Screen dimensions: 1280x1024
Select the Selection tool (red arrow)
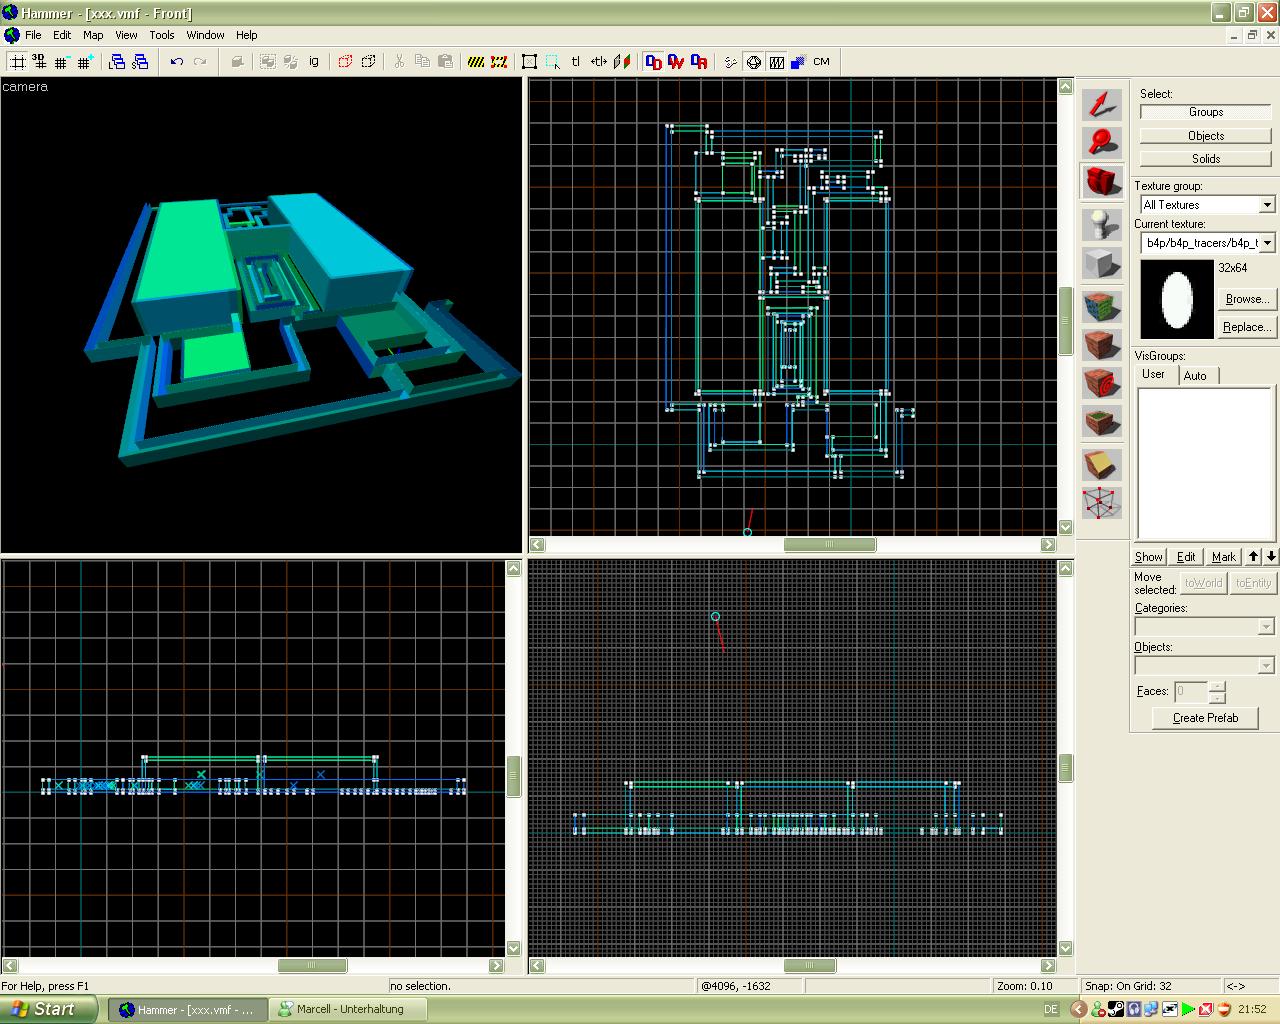coord(1102,105)
